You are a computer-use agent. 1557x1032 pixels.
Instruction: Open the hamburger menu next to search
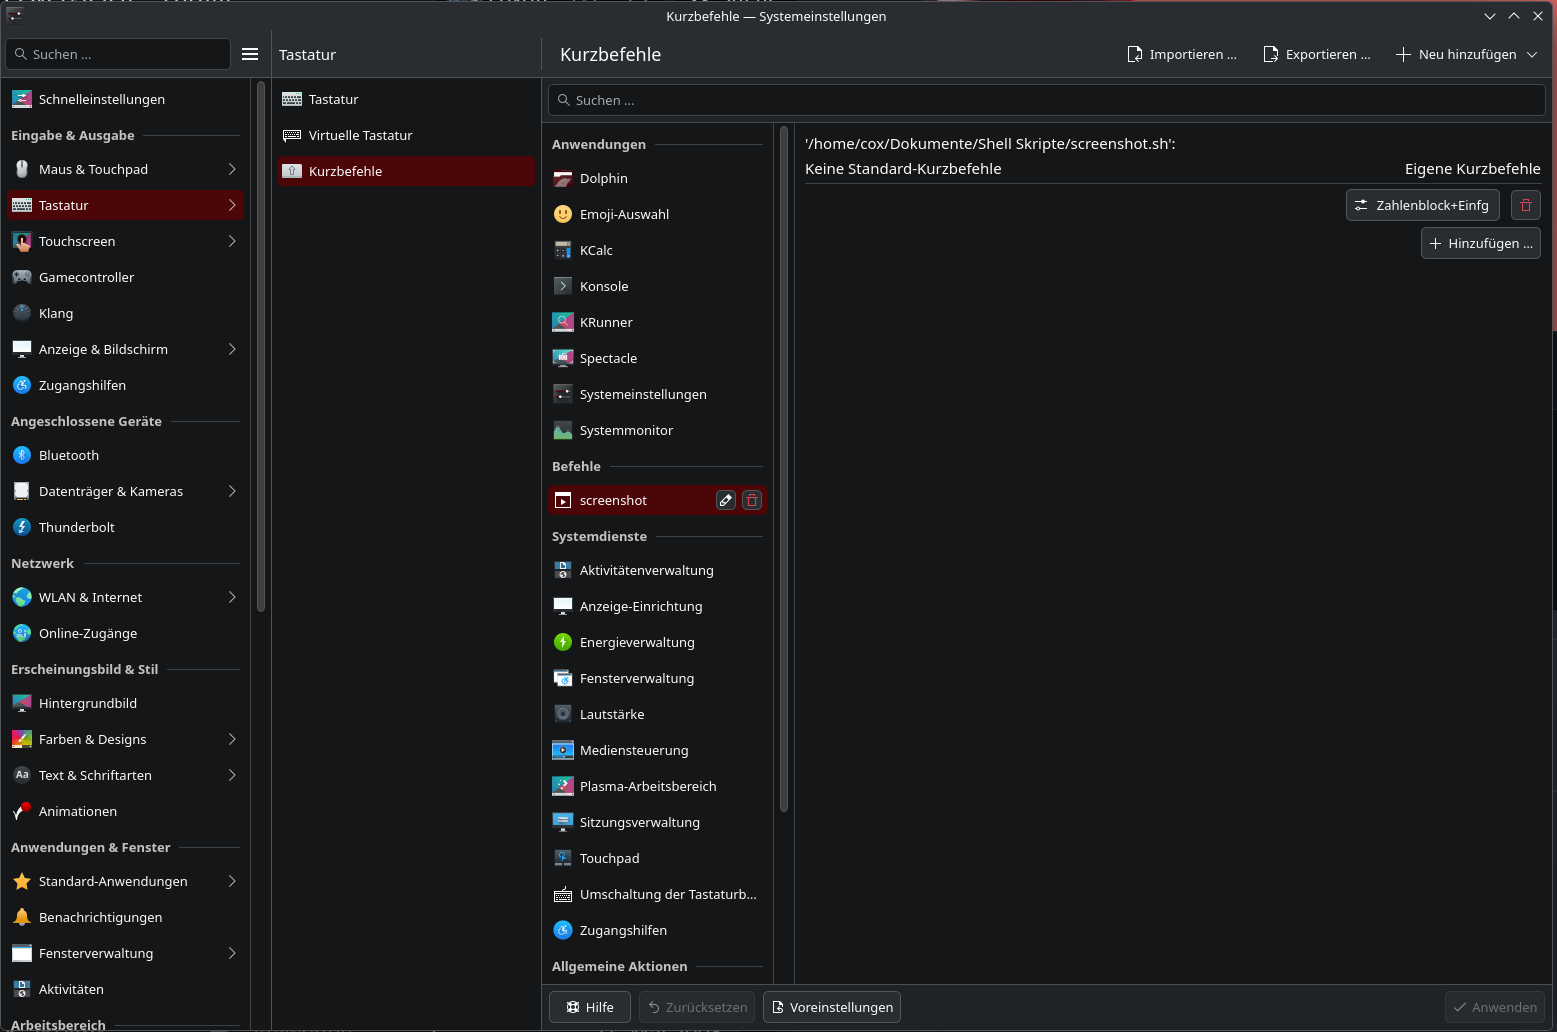[250, 54]
